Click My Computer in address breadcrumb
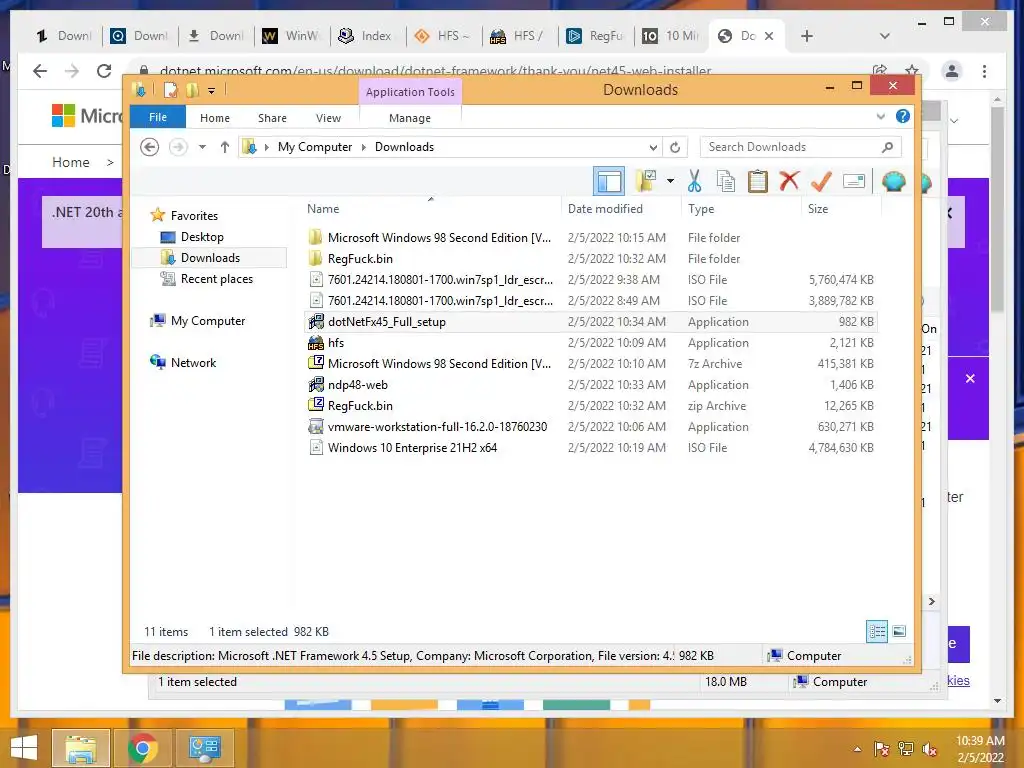Viewport: 1024px width, 768px height. 315,147
